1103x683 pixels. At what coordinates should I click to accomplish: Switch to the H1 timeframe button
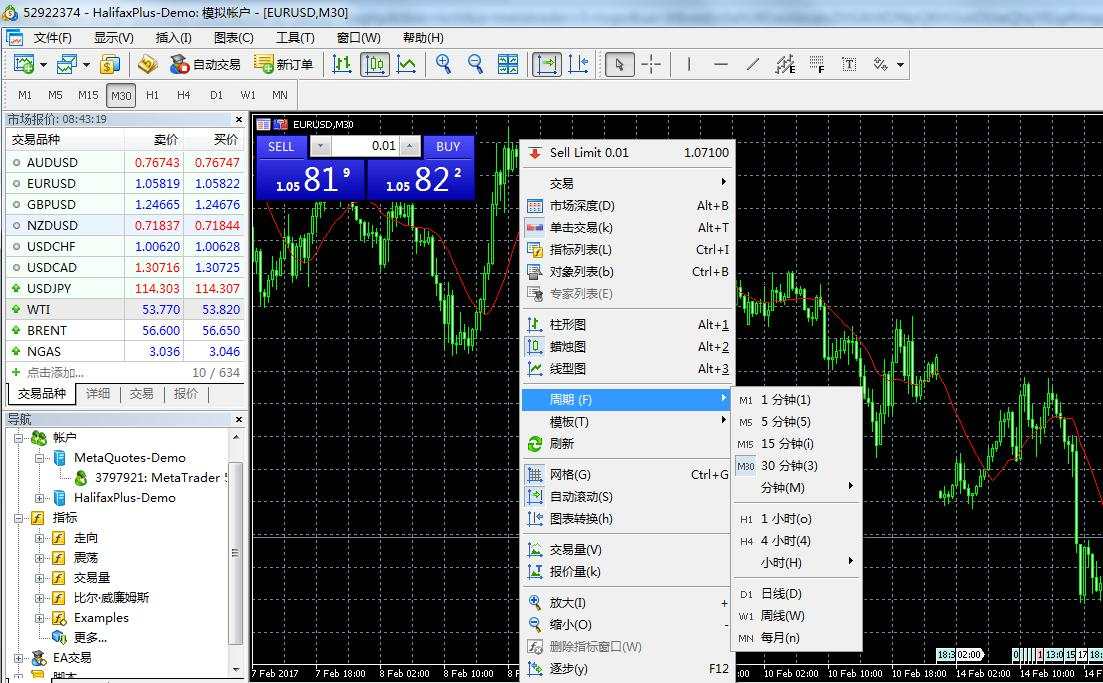152,96
